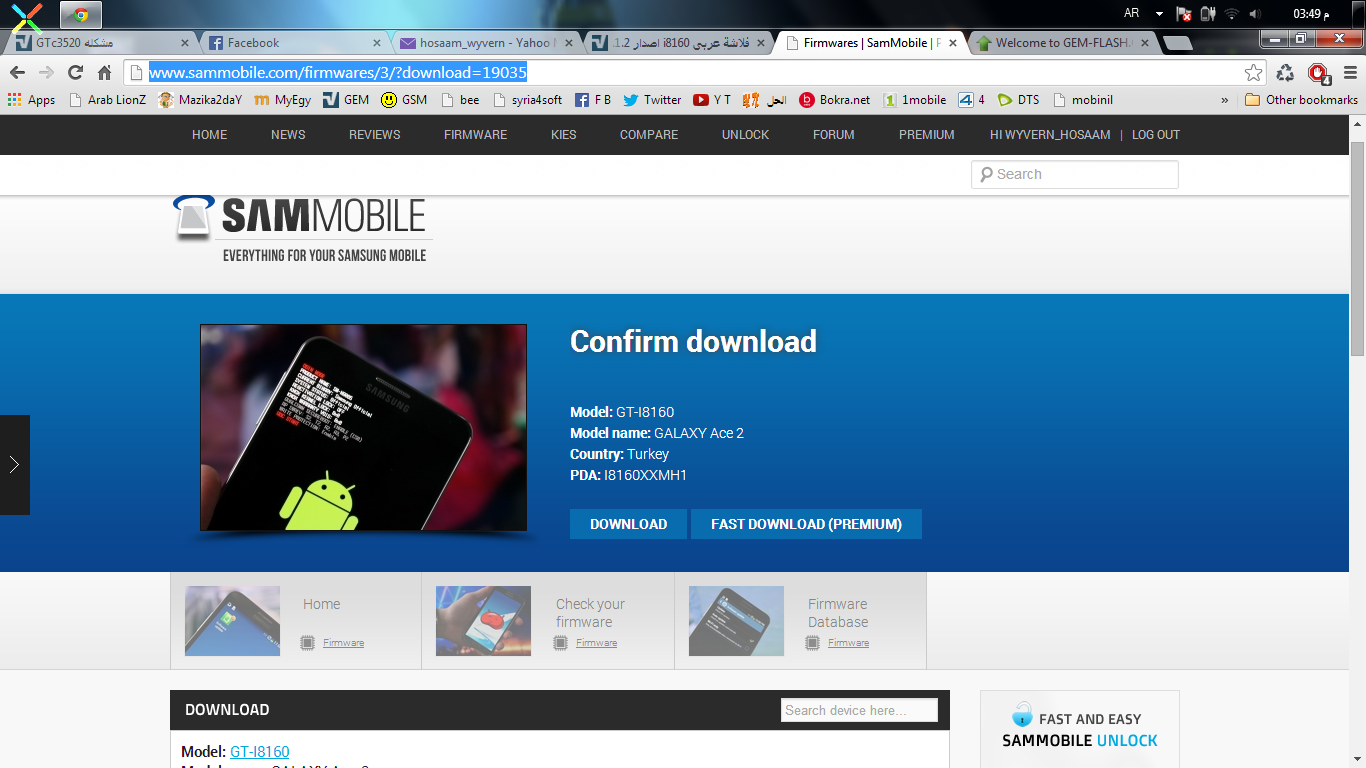Open the FIRMWARE navigation item

click(475, 135)
